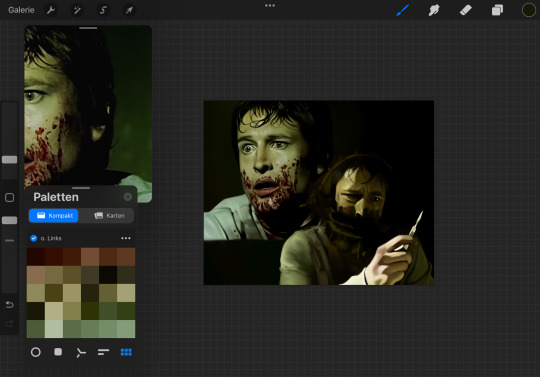Open the Palettes grid tab
Screen dimensions: 540x377
pos(126,352)
